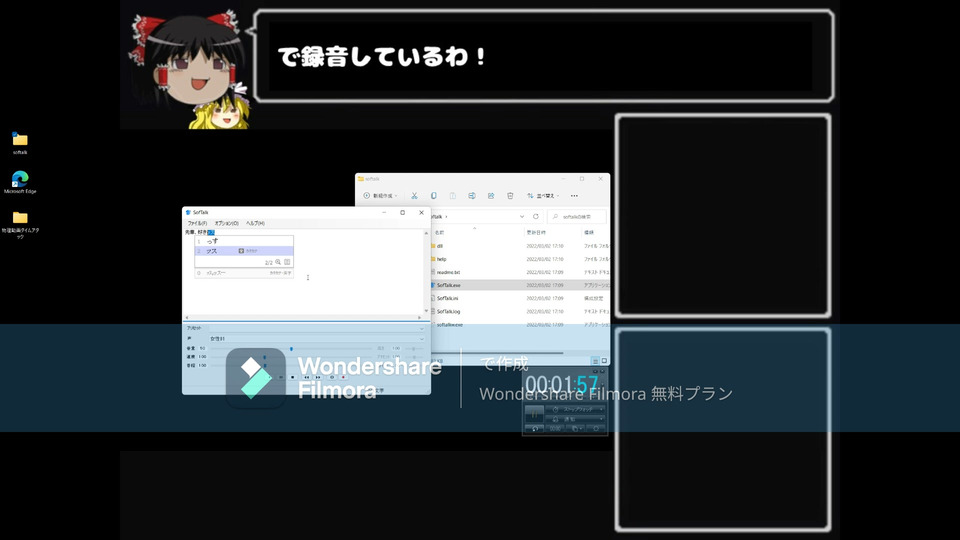
Task: Open the オプション(O) menu in SofTalk
Action: point(227,223)
